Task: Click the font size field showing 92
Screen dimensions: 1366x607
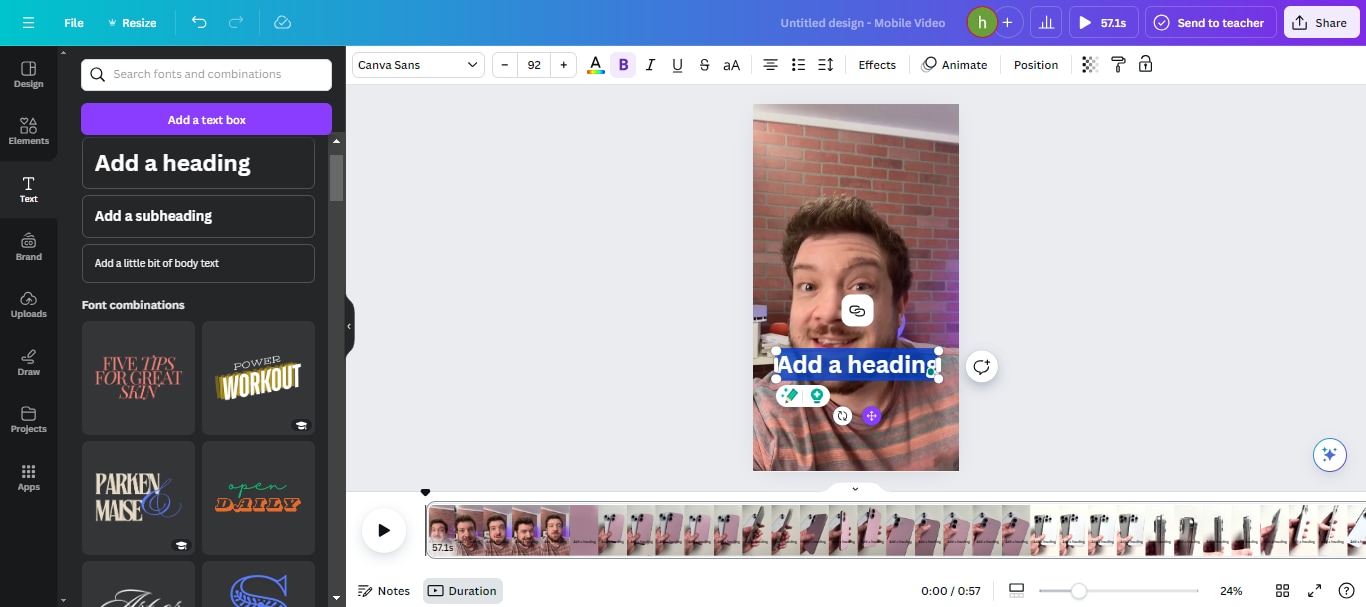Action: coord(534,65)
